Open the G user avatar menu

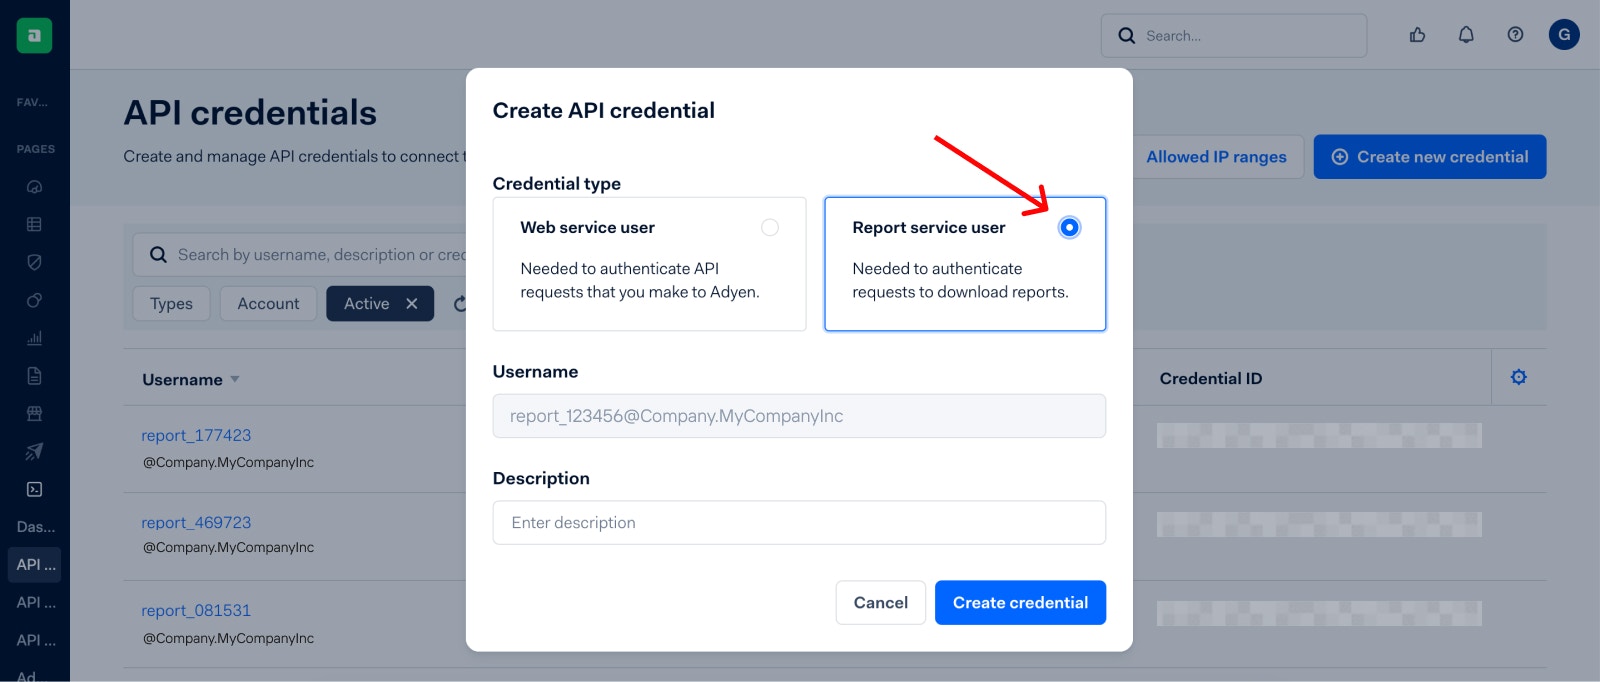click(1564, 35)
